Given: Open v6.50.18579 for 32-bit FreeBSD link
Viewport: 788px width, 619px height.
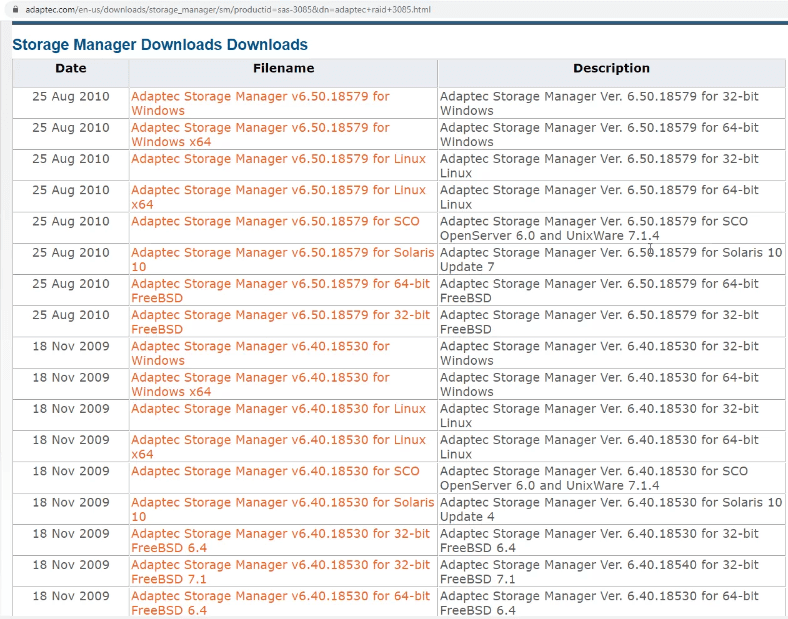Looking at the screenshot, I should coord(280,322).
